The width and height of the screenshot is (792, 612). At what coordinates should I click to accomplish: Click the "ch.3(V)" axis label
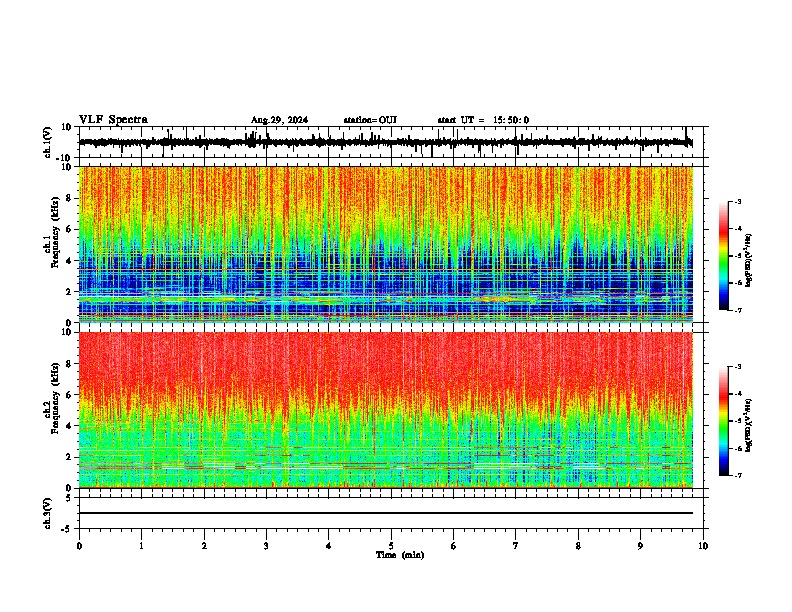click(x=48, y=514)
